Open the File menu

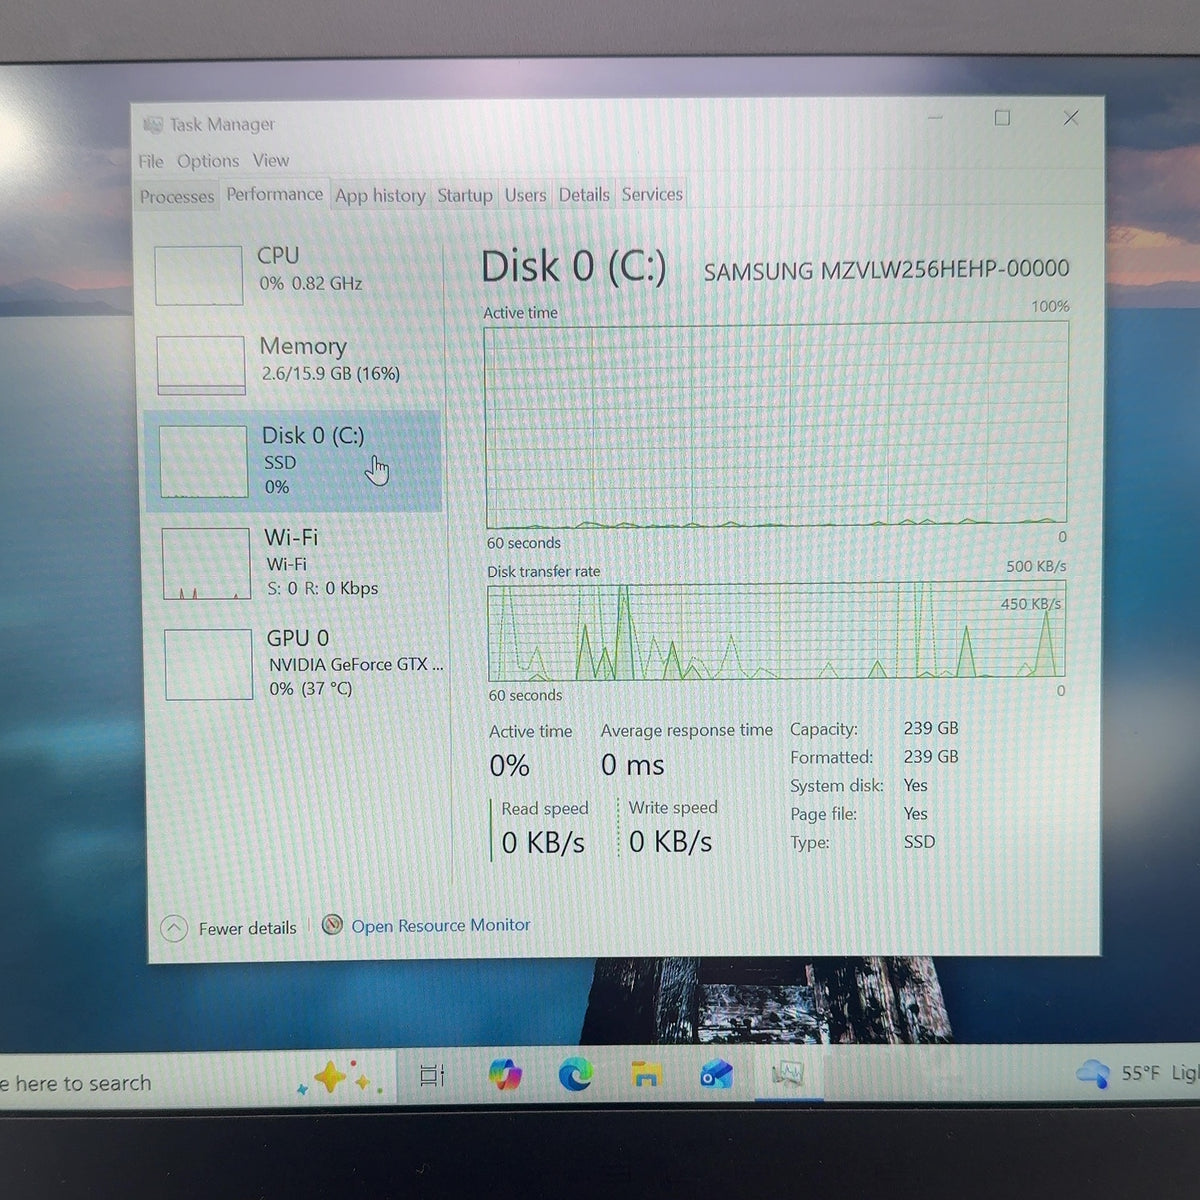pos(151,161)
